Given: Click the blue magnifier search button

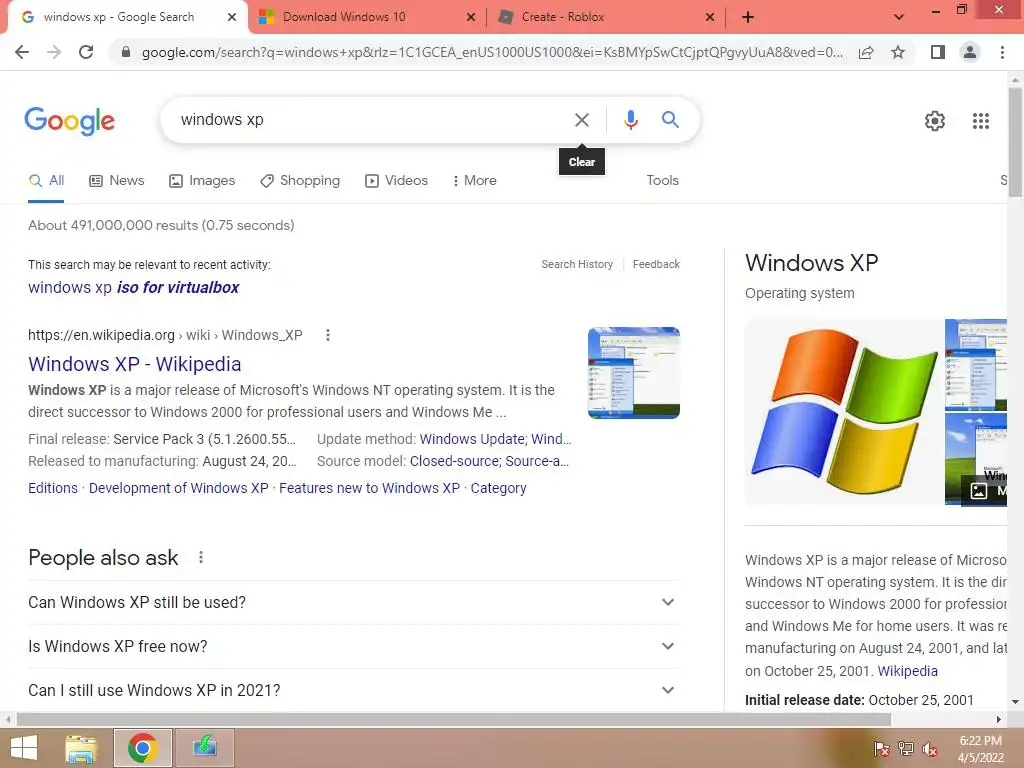Looking at the screenshot, I should pos(670,120).
